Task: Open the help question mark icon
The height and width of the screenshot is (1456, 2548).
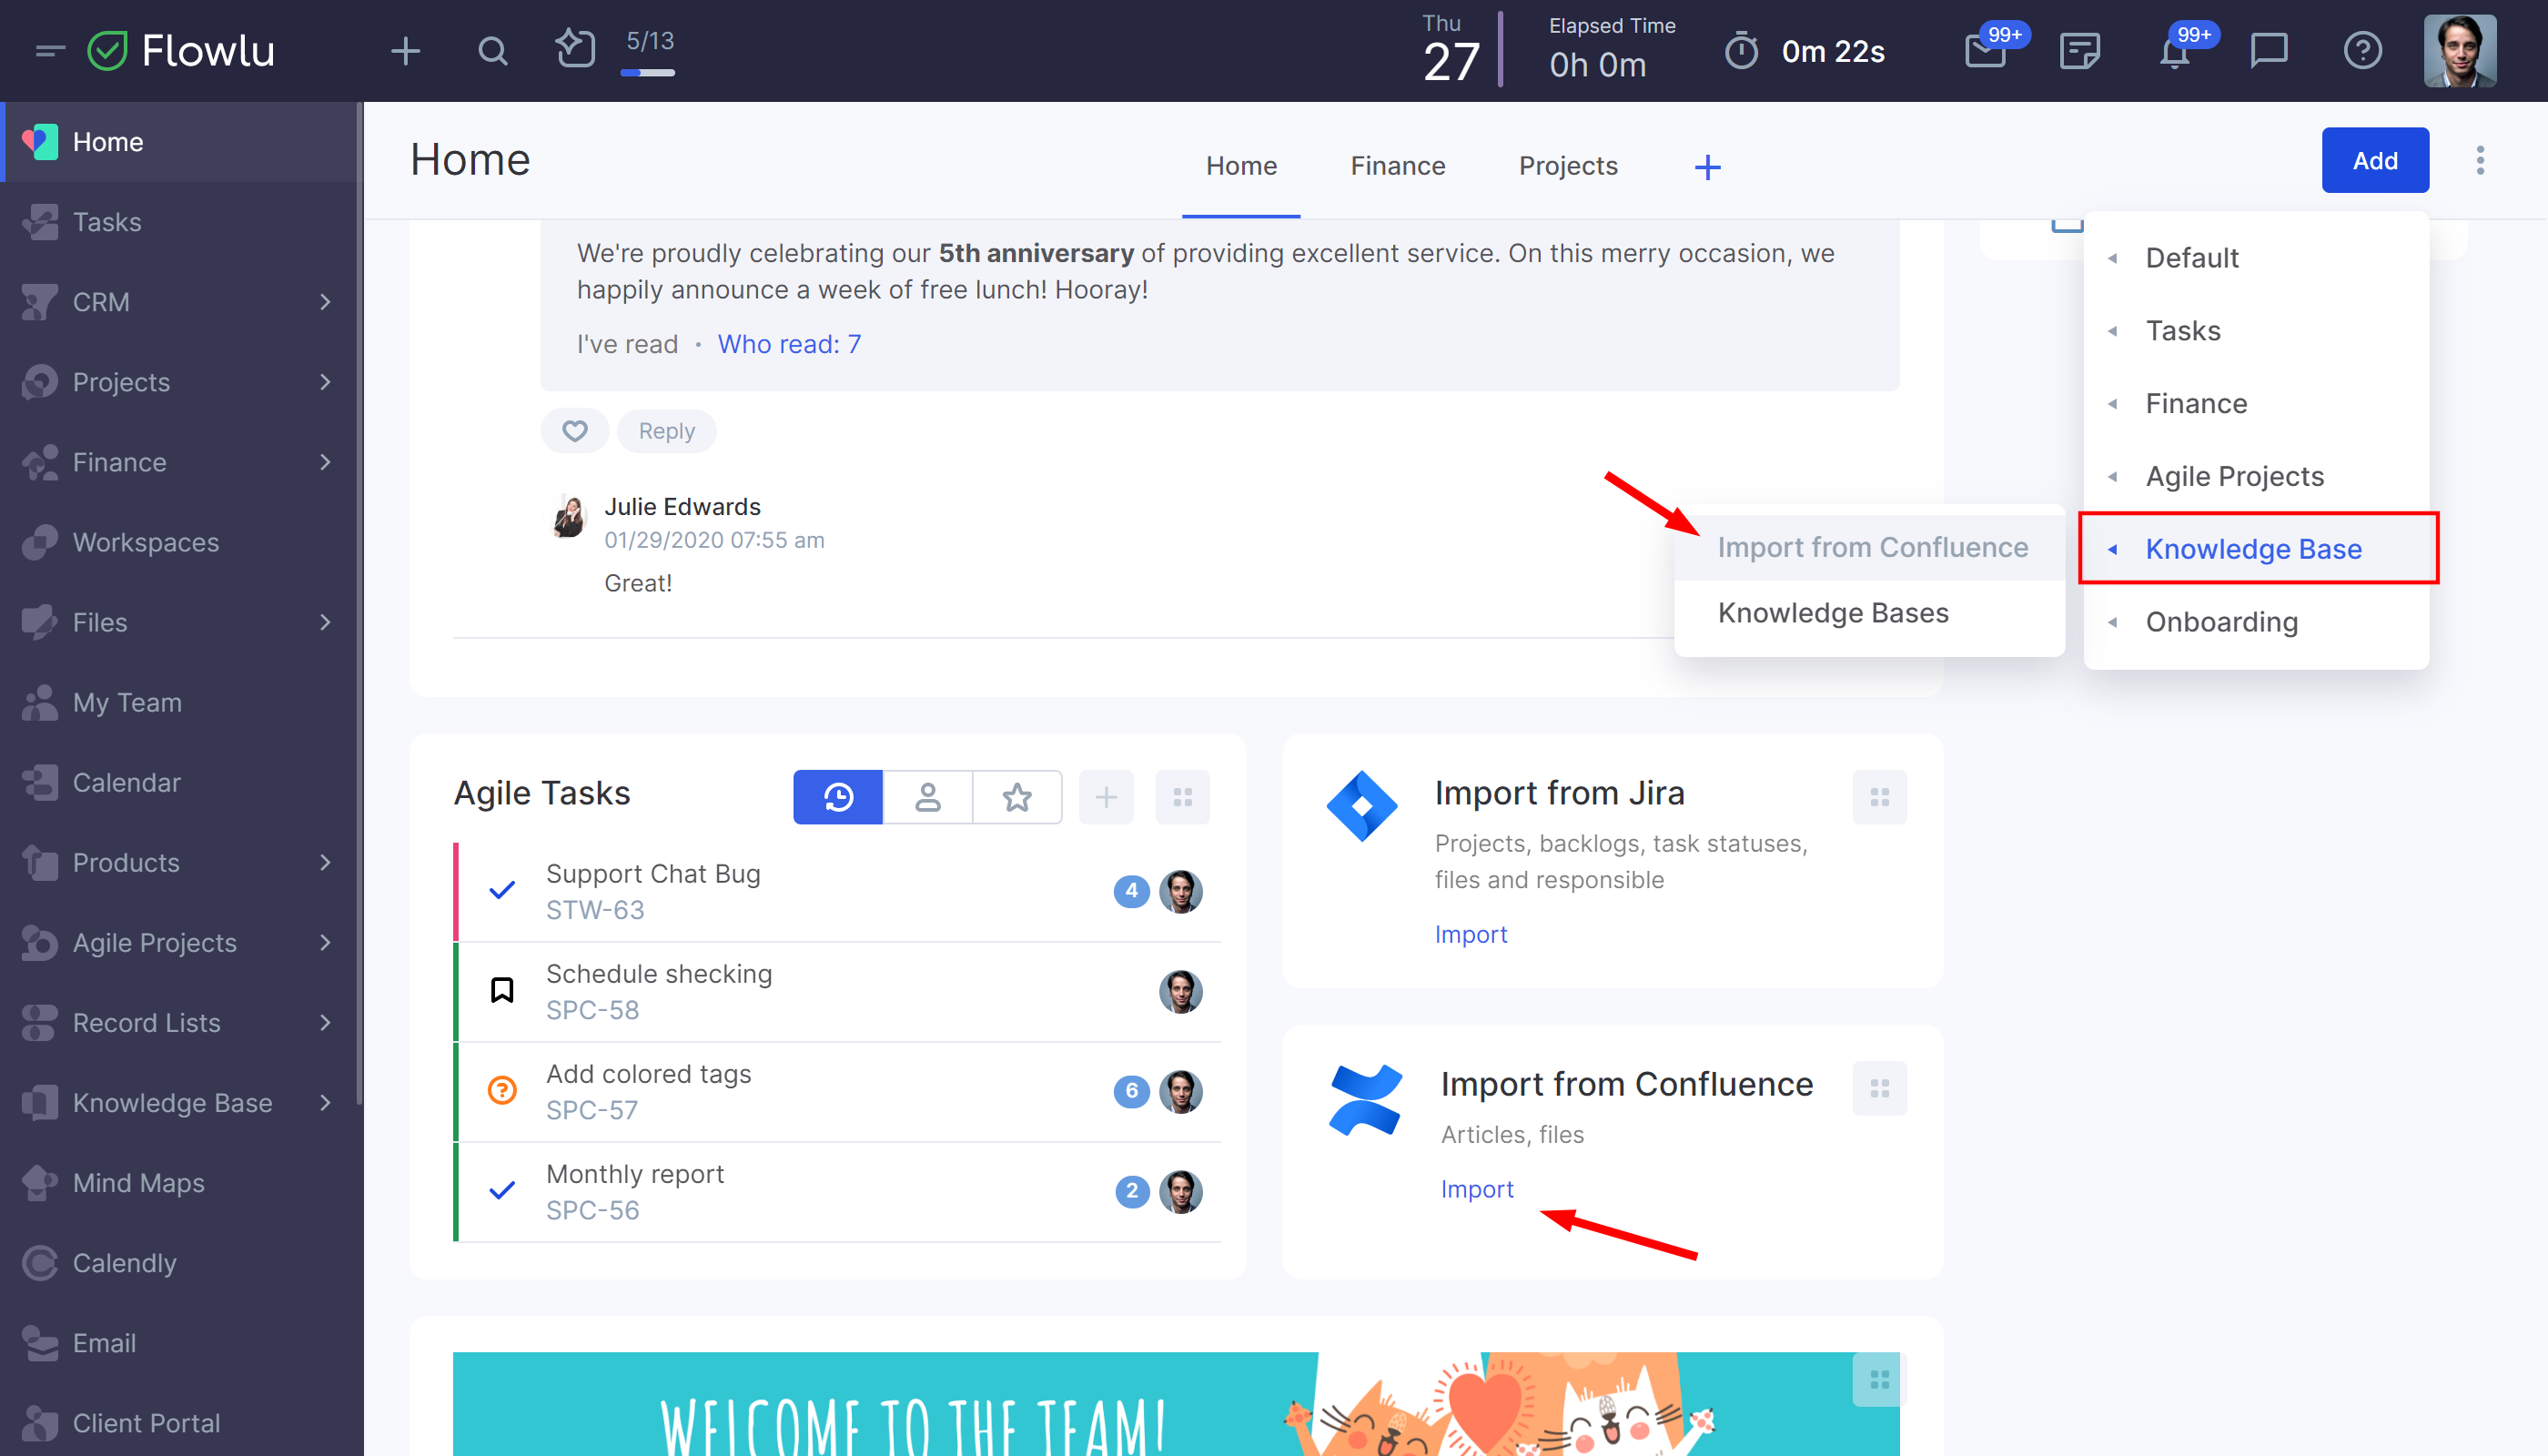Action: (x=2362, y=50)
